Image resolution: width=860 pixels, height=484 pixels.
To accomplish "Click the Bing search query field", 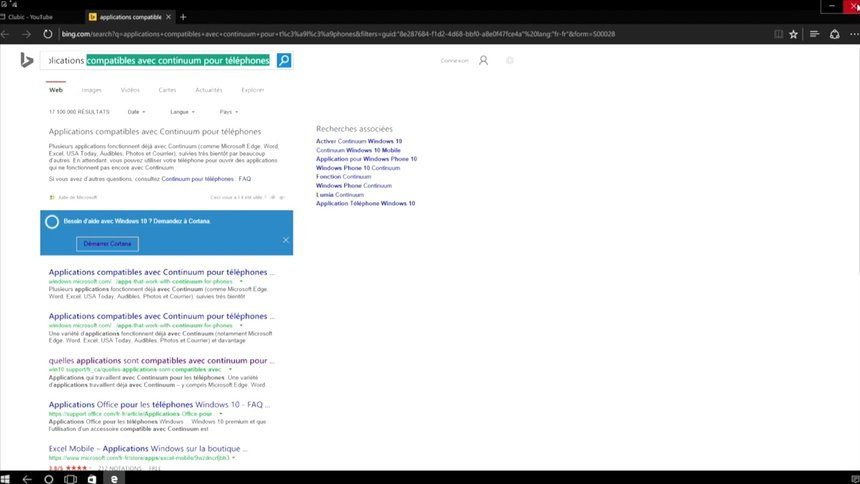I will point(158,60).
